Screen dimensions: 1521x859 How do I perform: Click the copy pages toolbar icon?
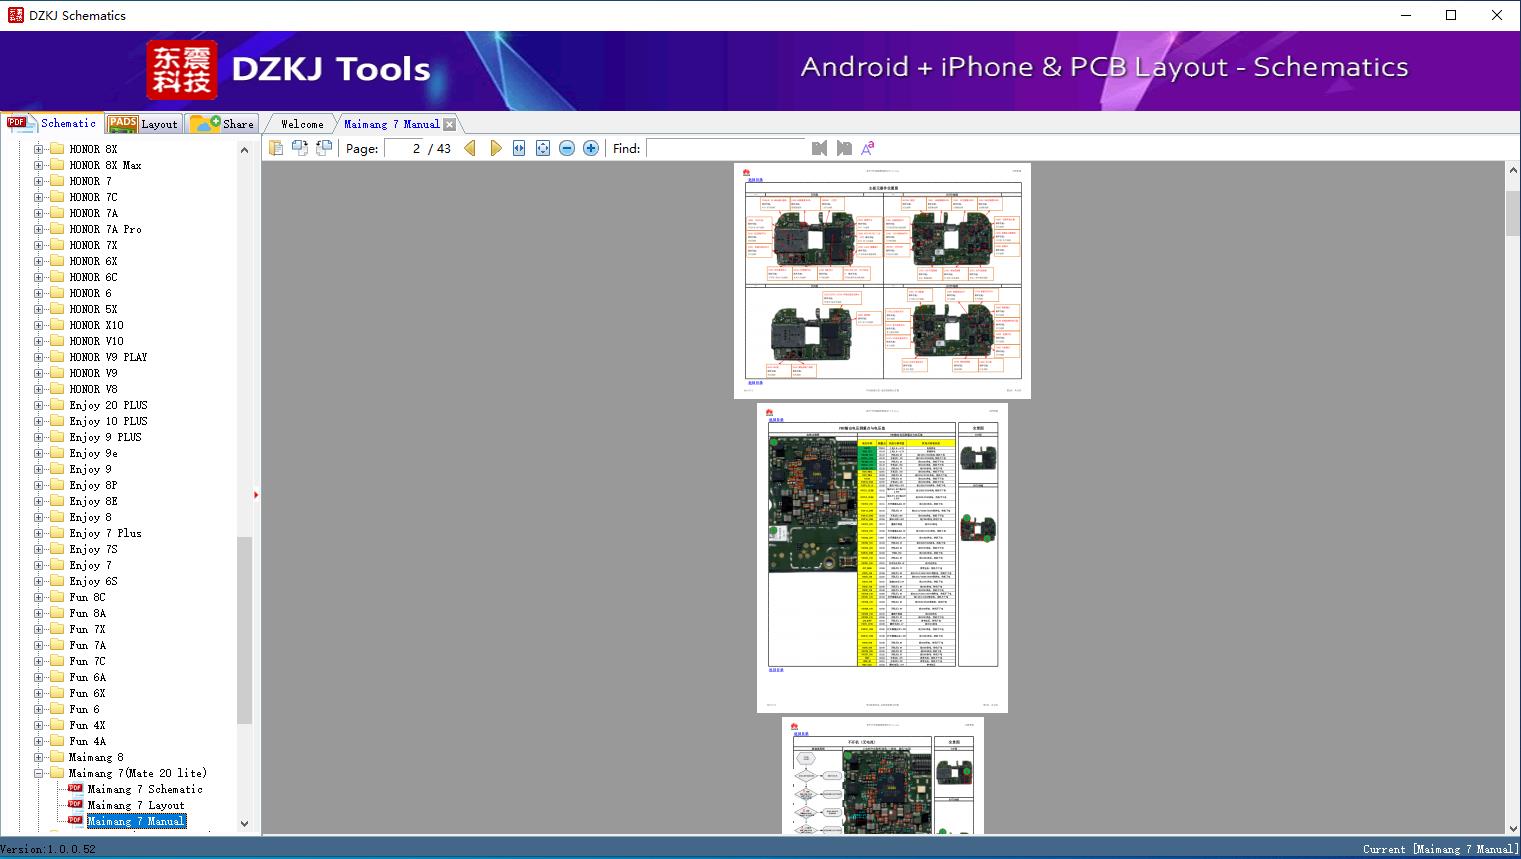[276, 148]
